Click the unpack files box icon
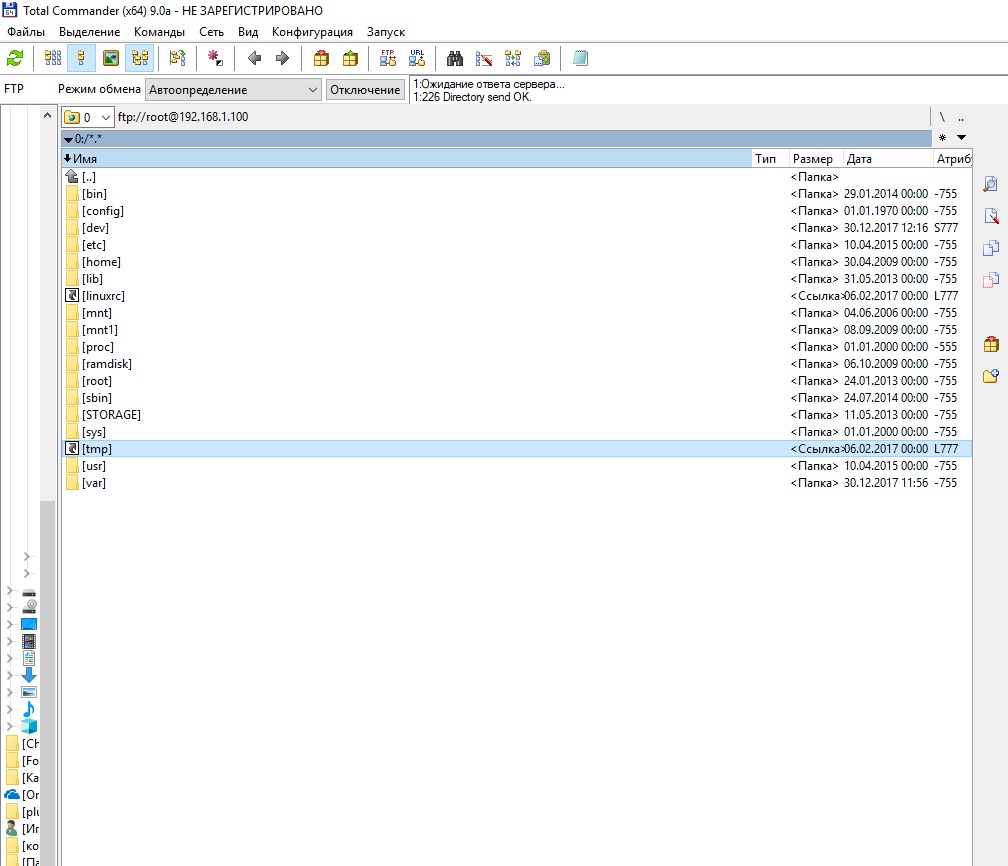This screenshot has width=1008, height=866. point(350,59)
